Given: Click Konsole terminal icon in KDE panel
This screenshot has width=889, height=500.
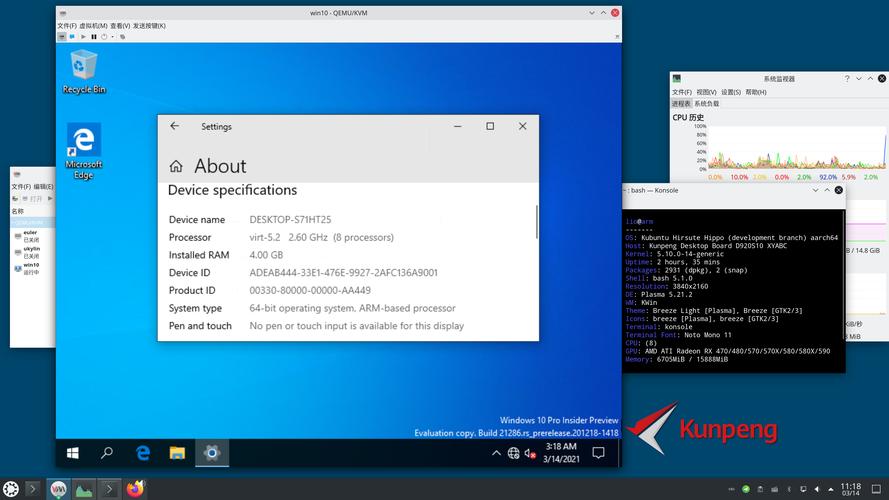Looking at the screenshot, I should coord(109,489).
